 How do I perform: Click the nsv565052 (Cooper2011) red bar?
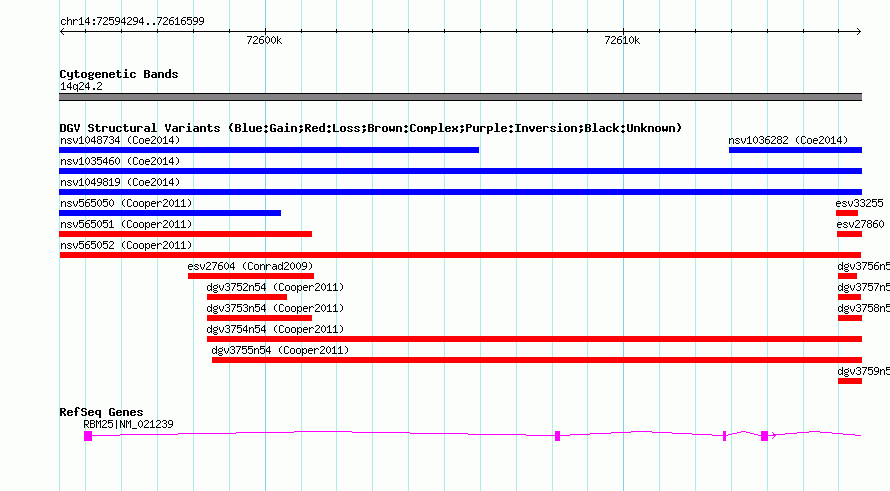point(460,255)
